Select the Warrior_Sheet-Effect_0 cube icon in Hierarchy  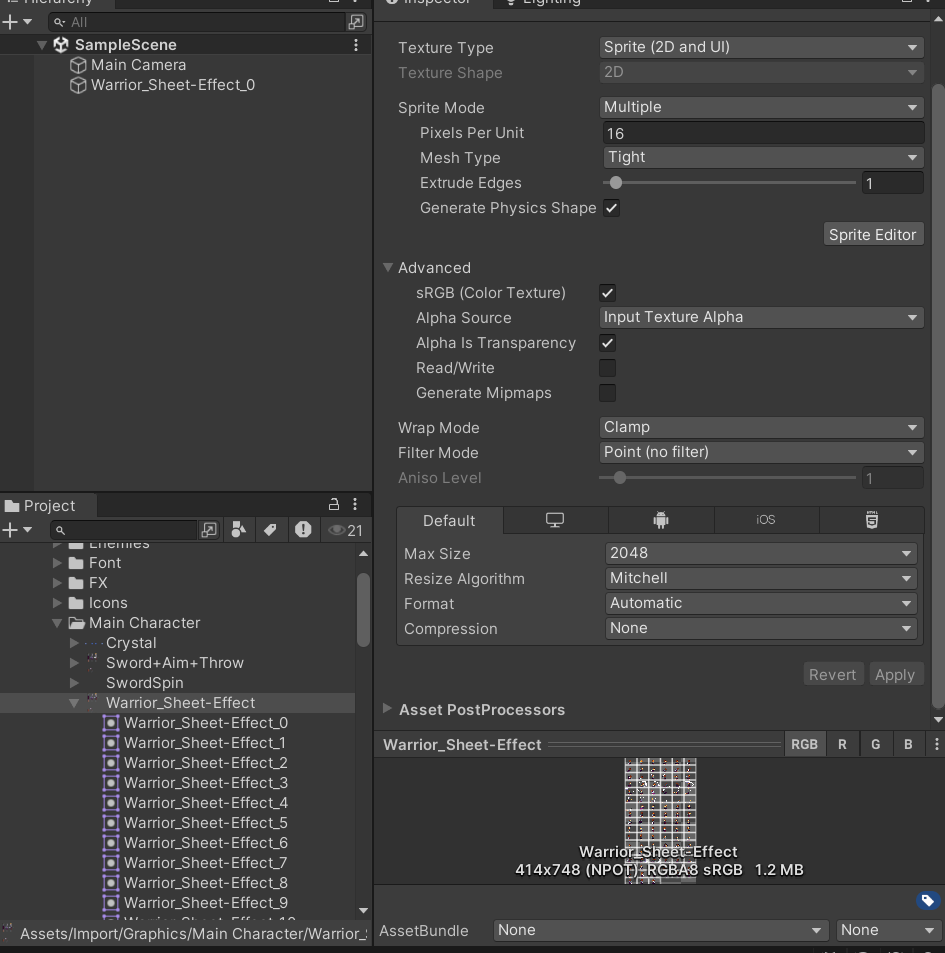[x=78, y=85]
